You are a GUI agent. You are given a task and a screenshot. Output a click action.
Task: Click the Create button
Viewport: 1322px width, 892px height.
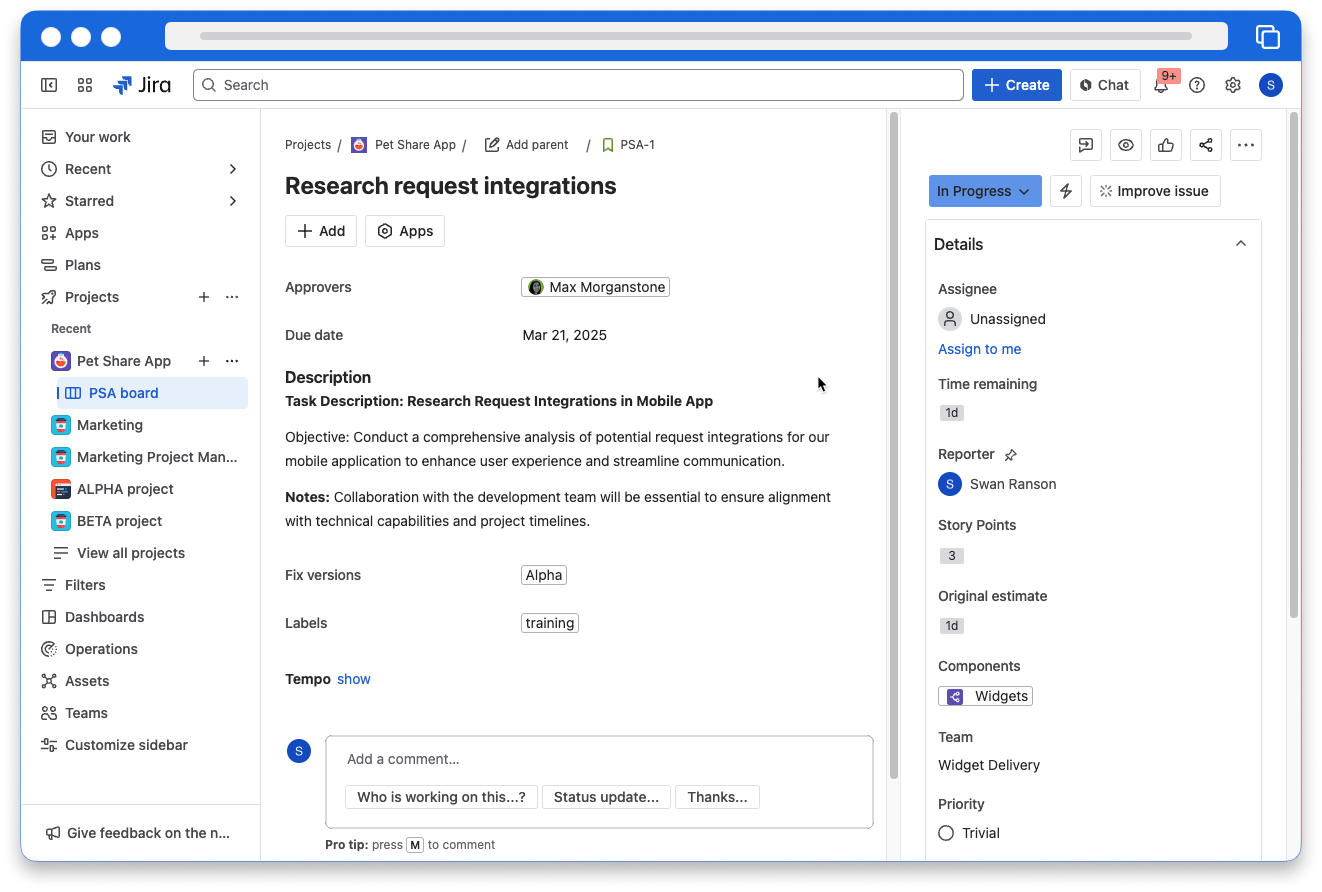click(x=1017, y=85)
